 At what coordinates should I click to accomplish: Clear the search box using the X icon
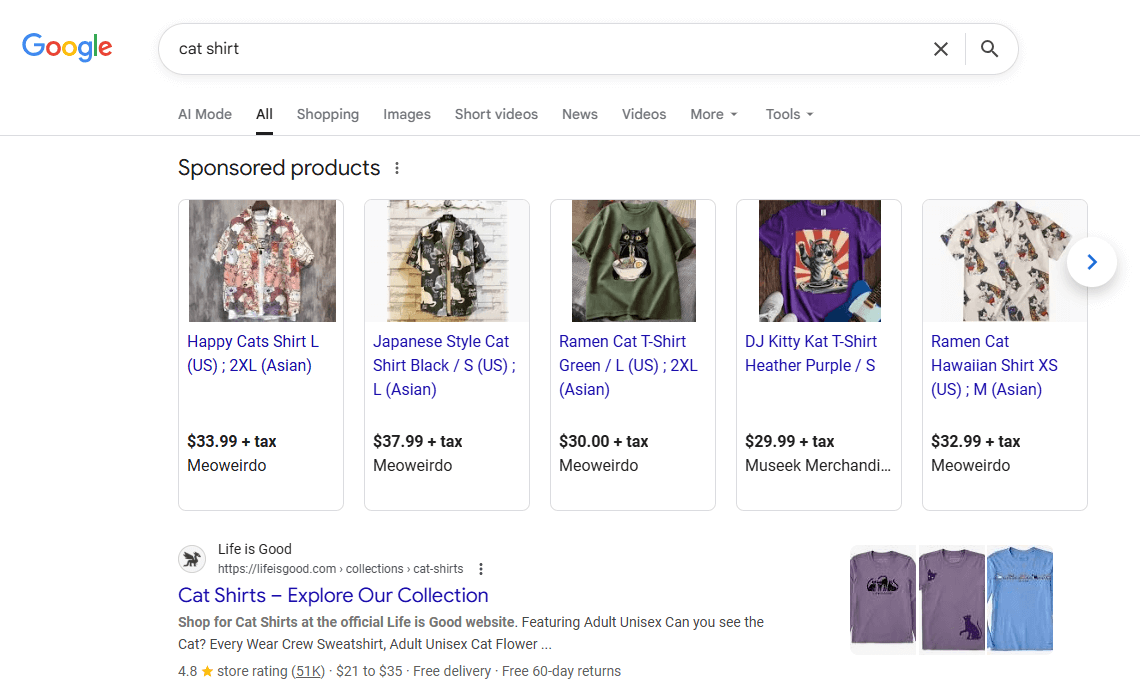tap(940, 48)
